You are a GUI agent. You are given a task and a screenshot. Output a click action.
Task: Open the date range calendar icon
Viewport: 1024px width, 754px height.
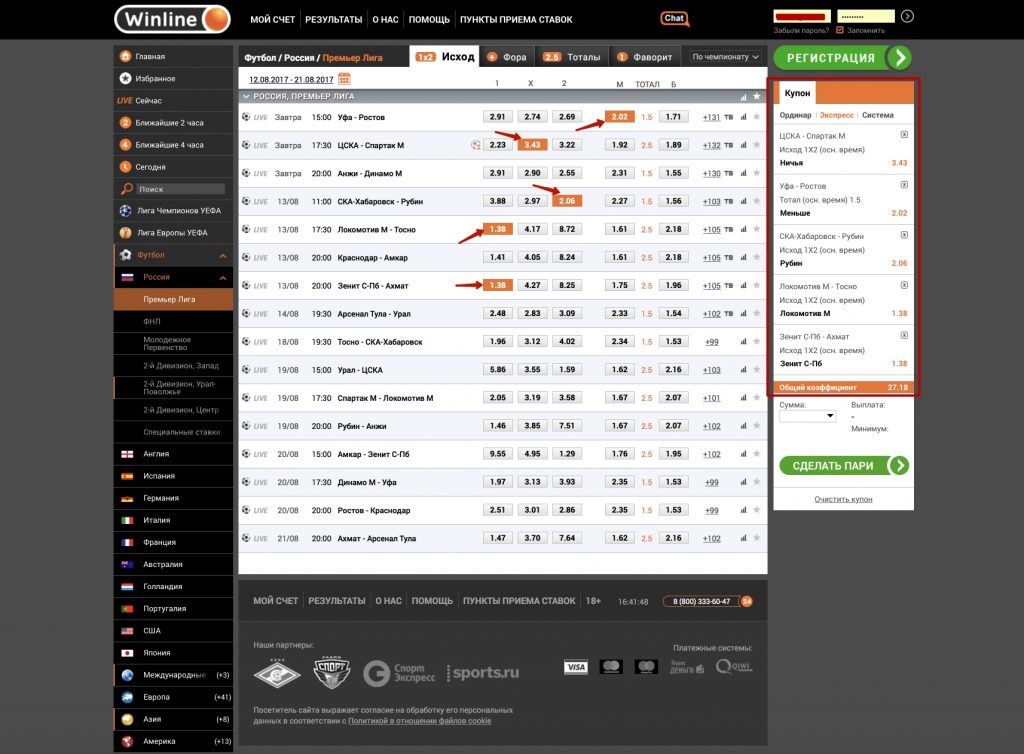[345, 78]
